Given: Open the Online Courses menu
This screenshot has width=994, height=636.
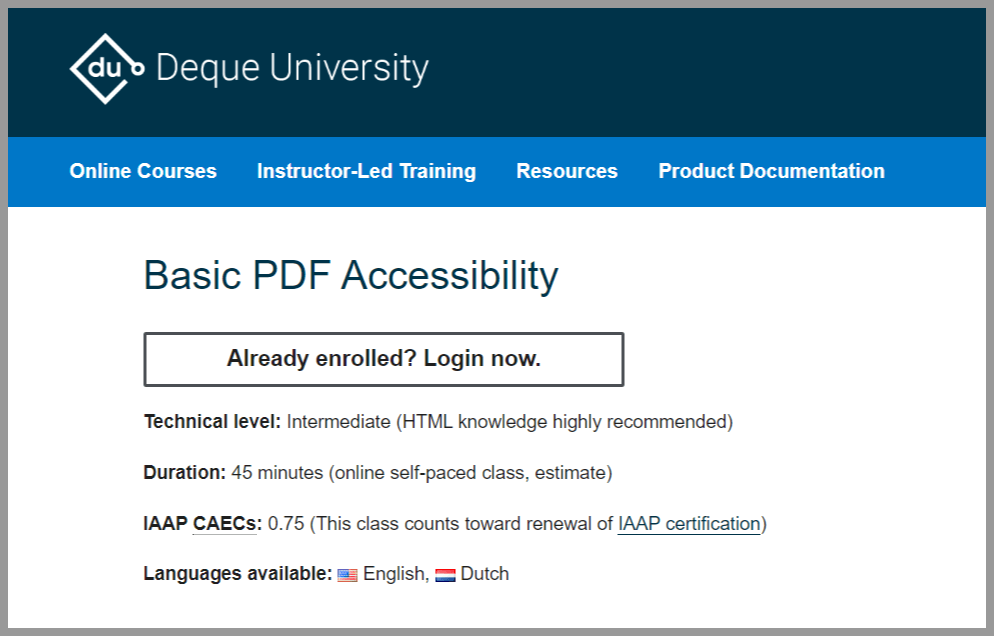Looking at the screenshot, I should pyautogui.click(x=143, y=171).
